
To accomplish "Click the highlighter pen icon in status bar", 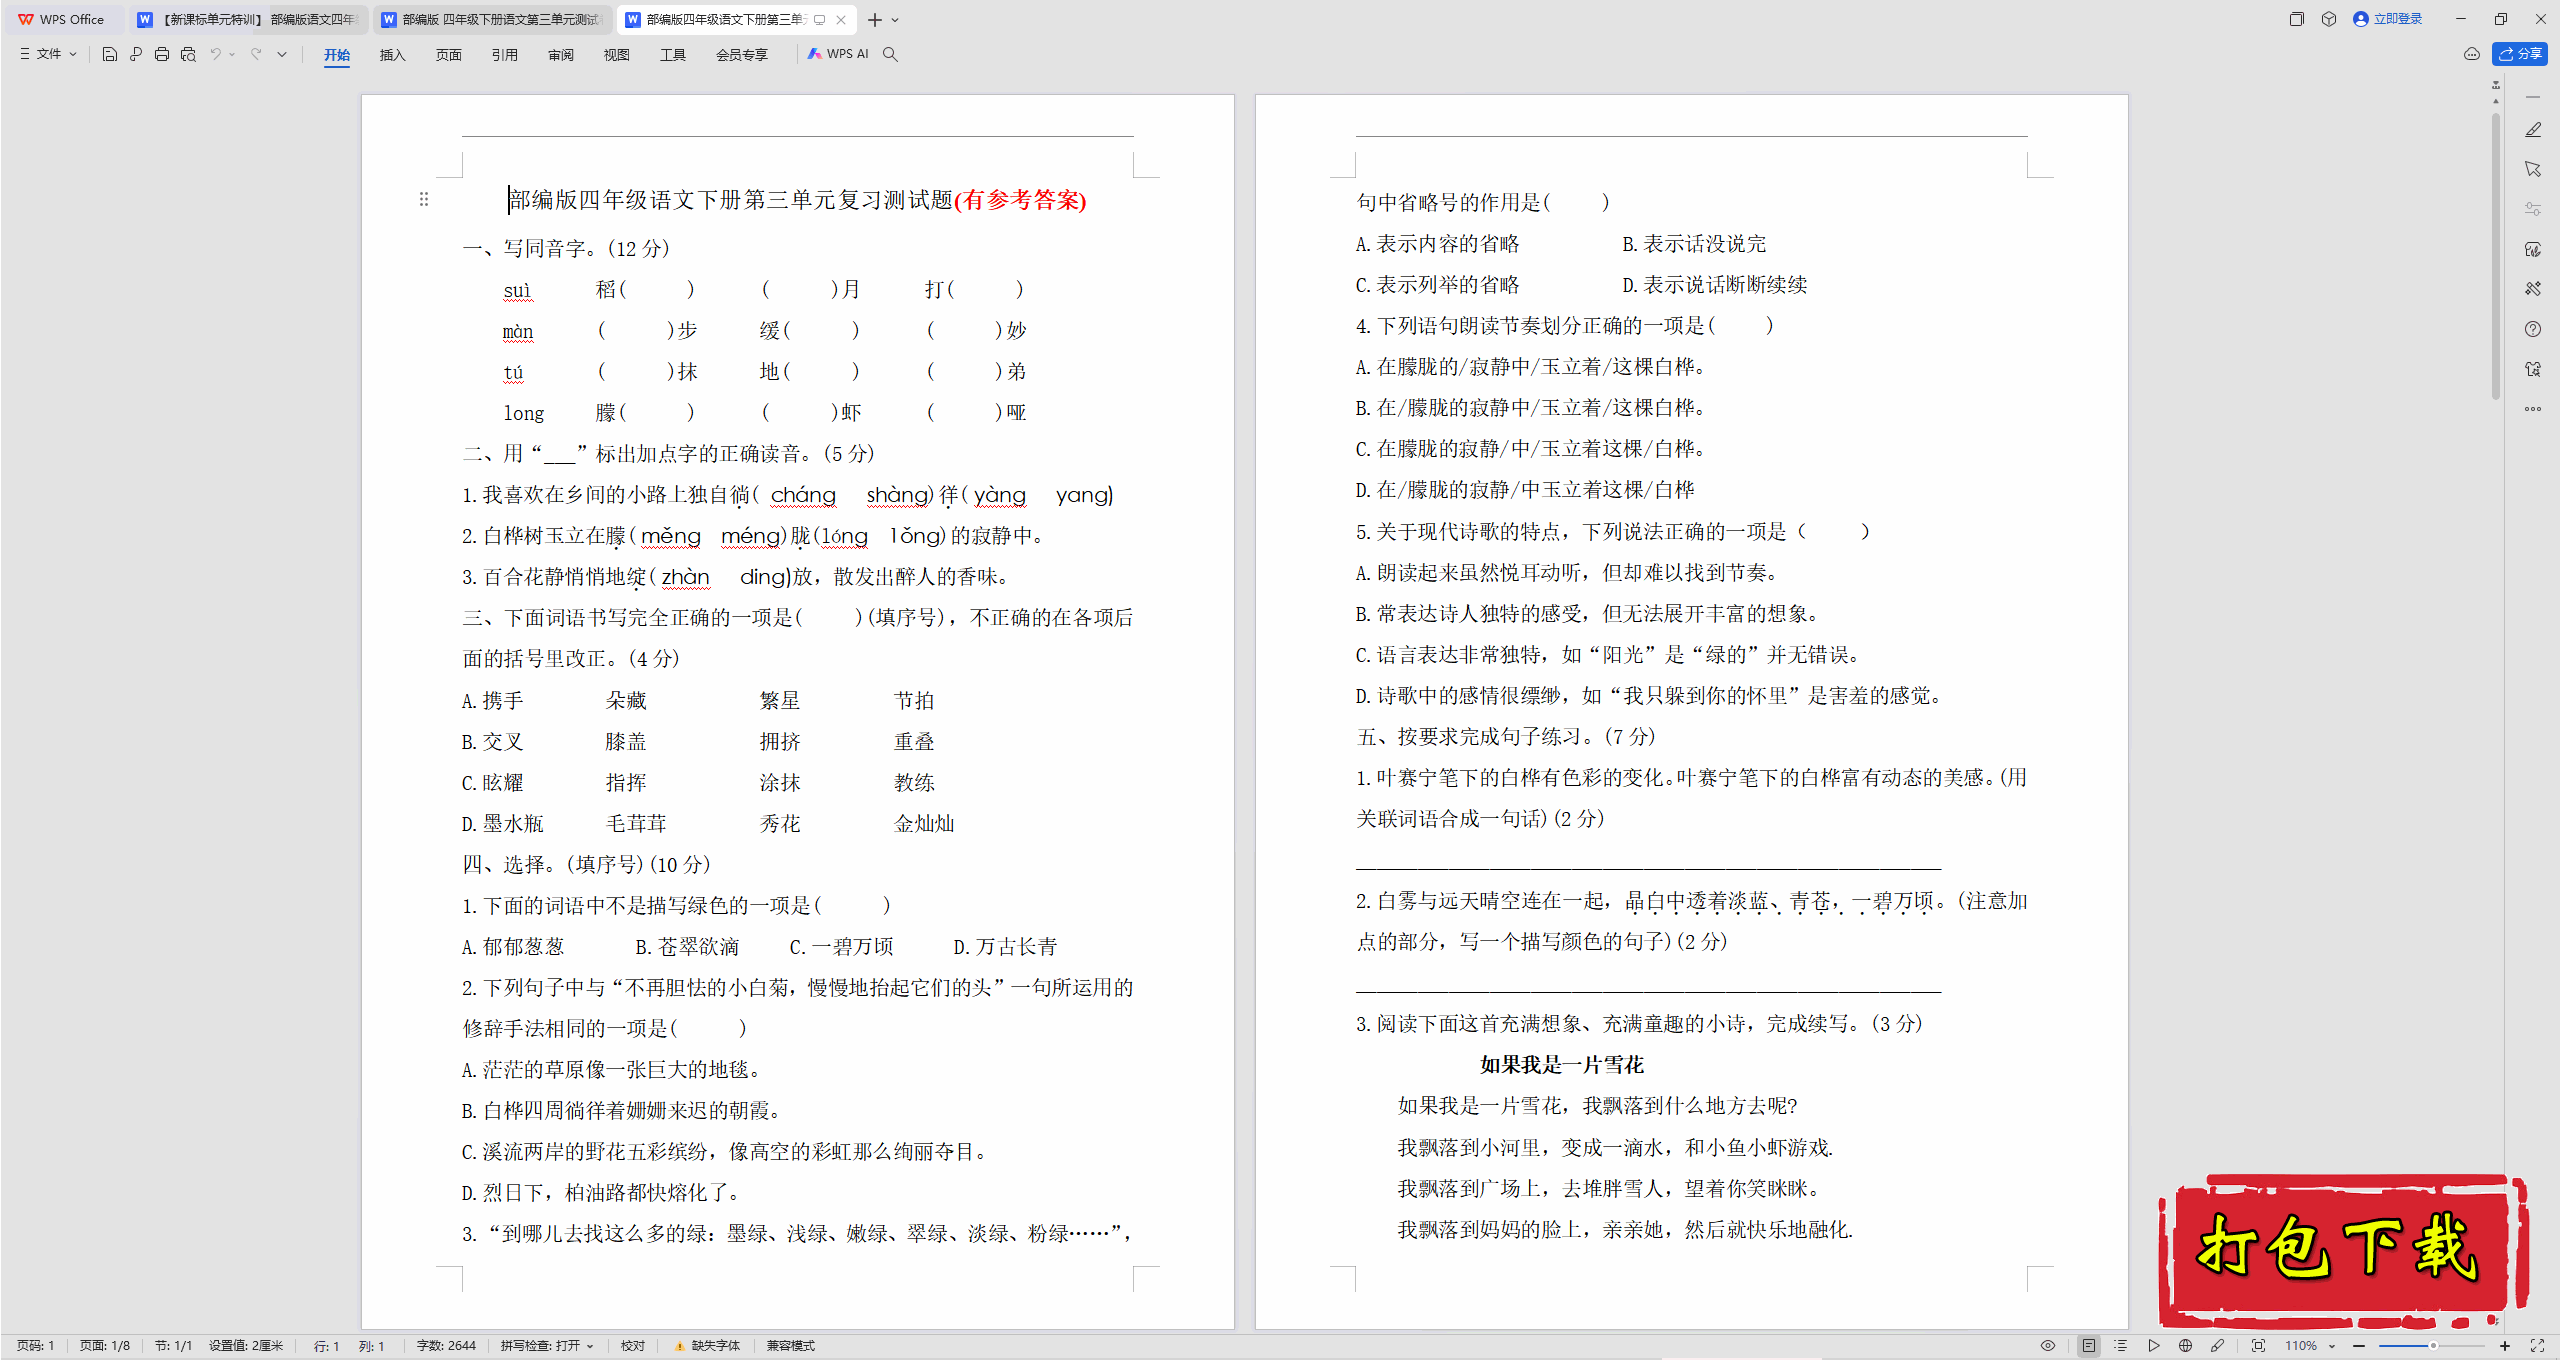I will pos(2217,1346).
